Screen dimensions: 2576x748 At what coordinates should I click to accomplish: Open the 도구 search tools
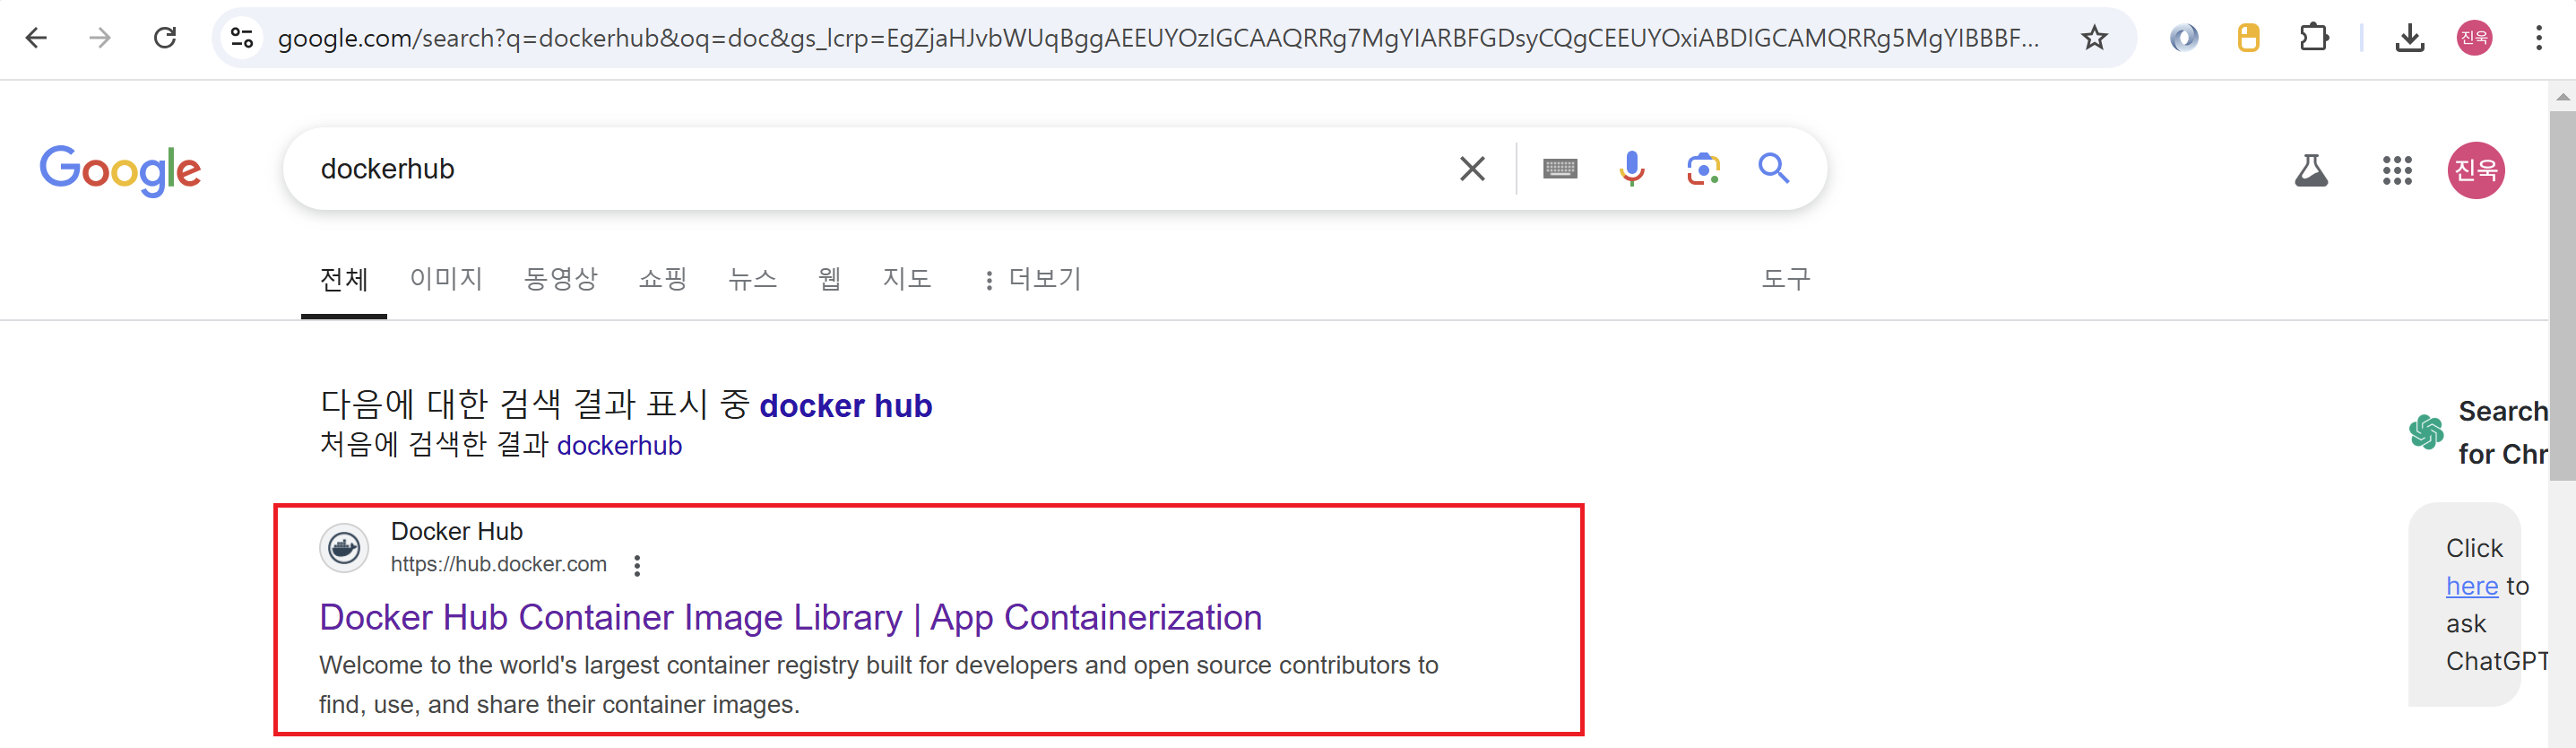tap(1786, 279)
